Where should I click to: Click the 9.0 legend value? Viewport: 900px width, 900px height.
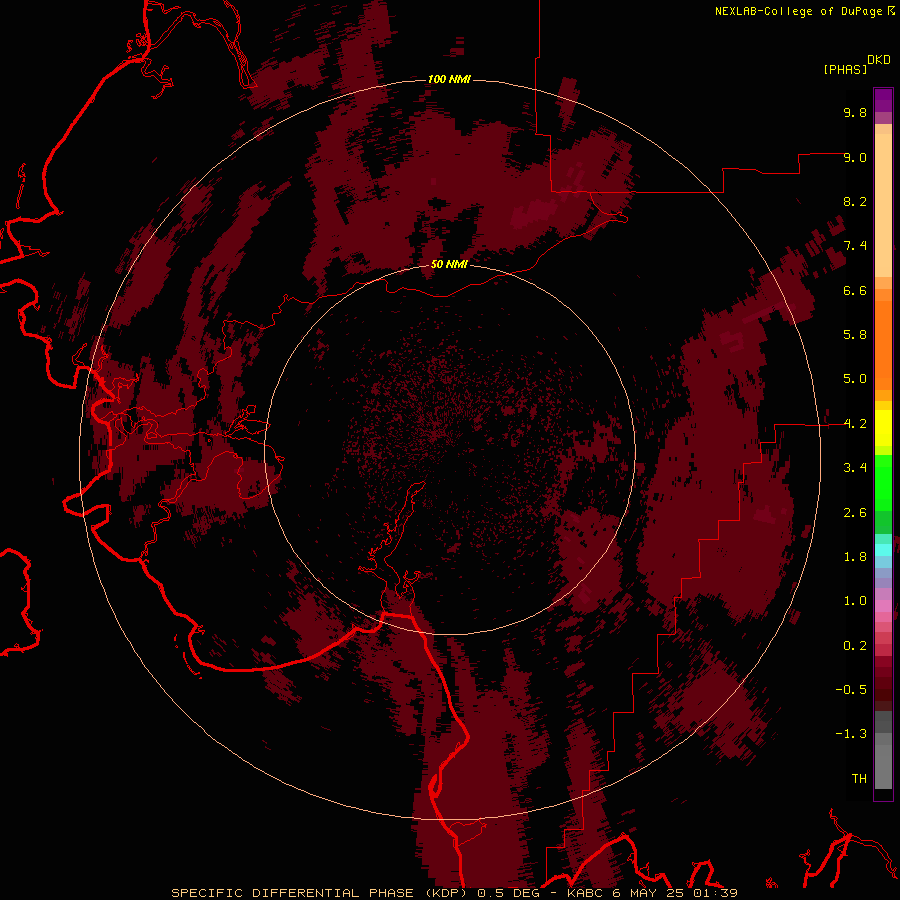855,157
